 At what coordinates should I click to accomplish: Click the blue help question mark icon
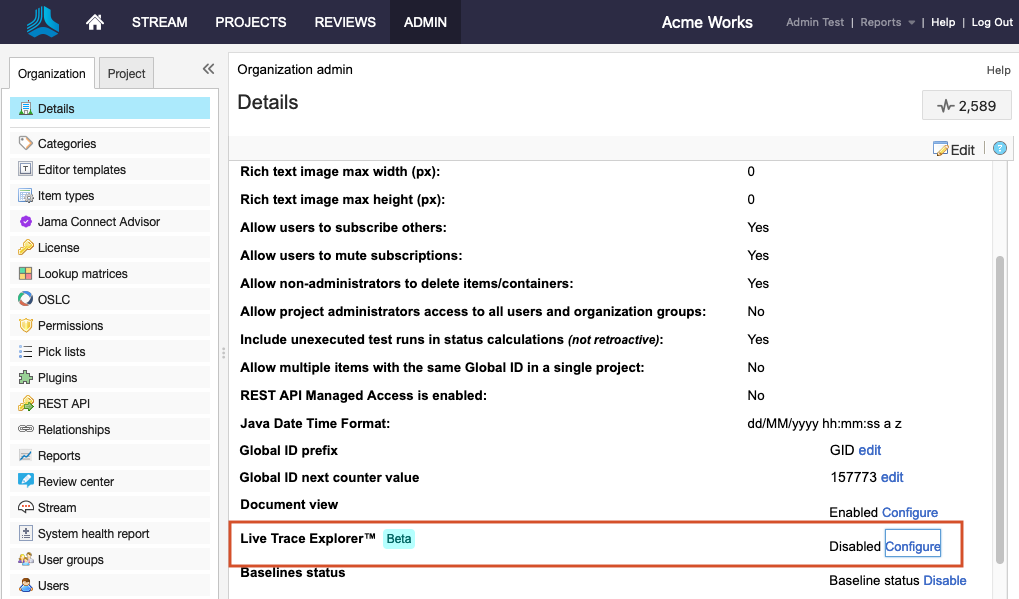[999, 149]
